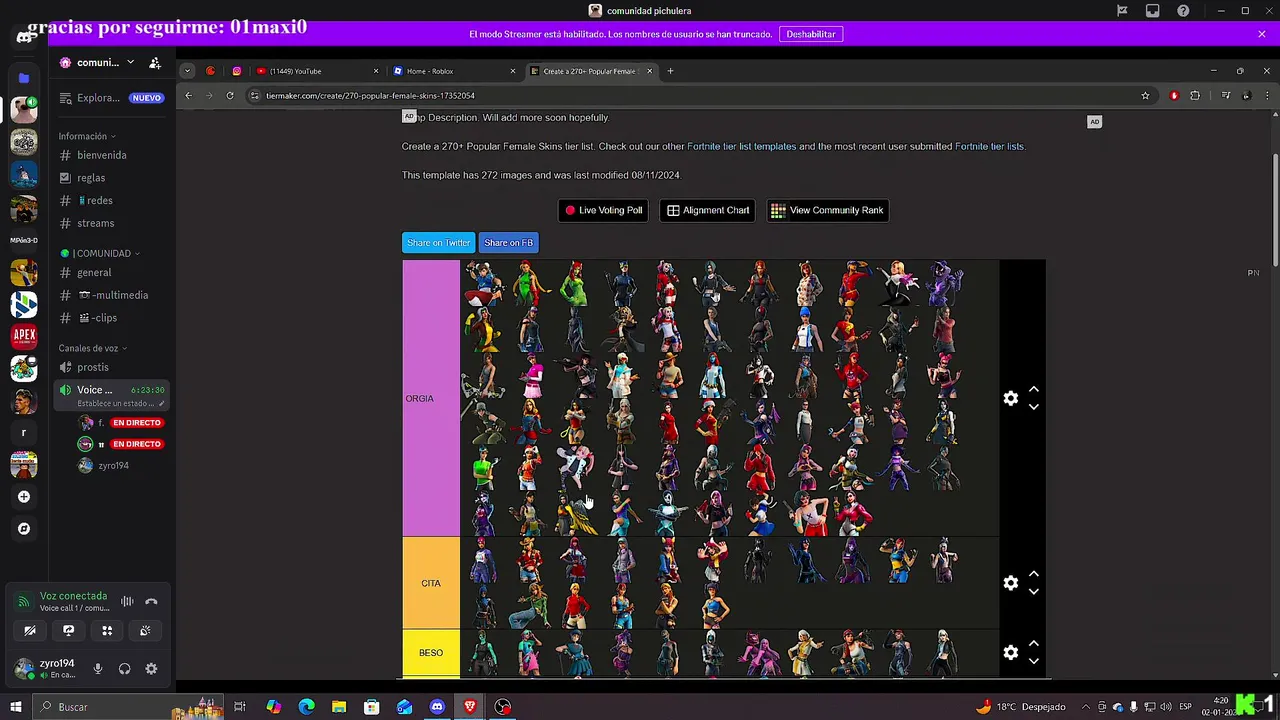Open the multimedia channel
The image size is (1280, 720).
click(111, 295)
